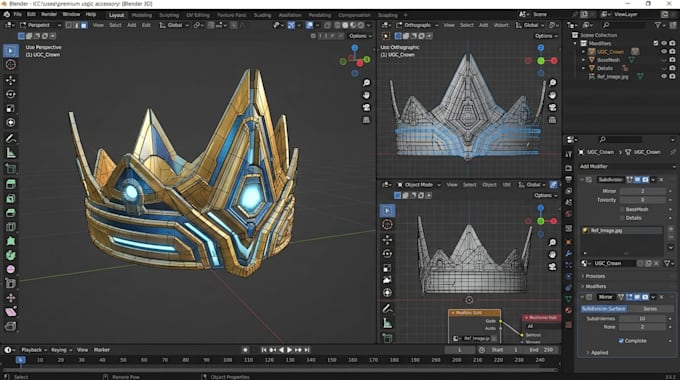Select the Annotate tool in main viewport

(x=10, y=139)
